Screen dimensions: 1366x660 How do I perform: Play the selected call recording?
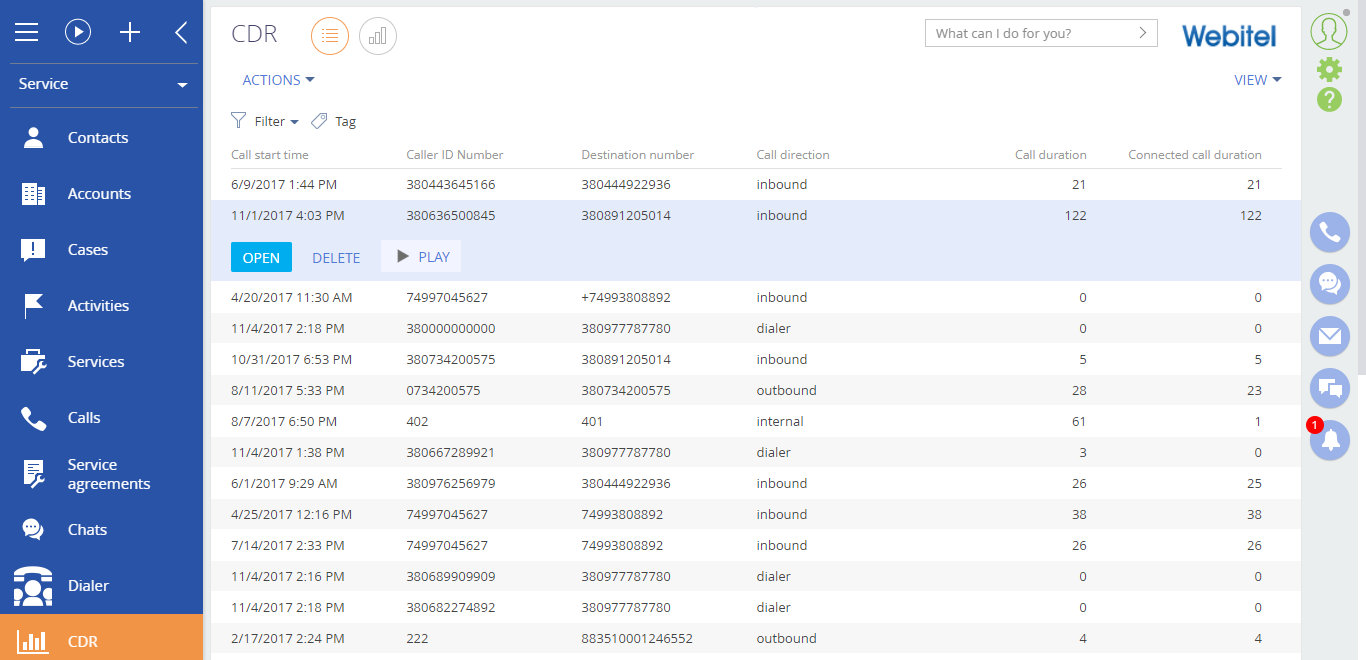(421, 257)
